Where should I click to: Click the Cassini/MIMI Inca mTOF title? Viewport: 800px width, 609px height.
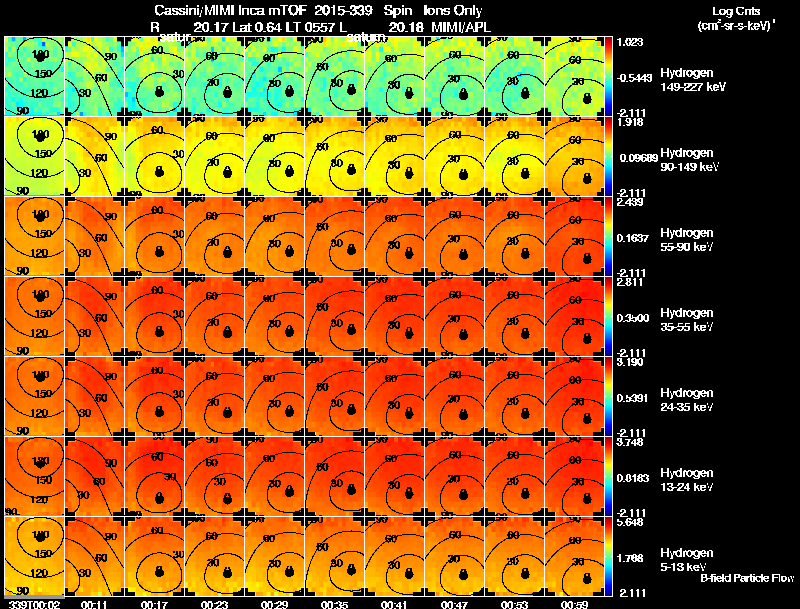pyautogui.click(x=231, y=11)
